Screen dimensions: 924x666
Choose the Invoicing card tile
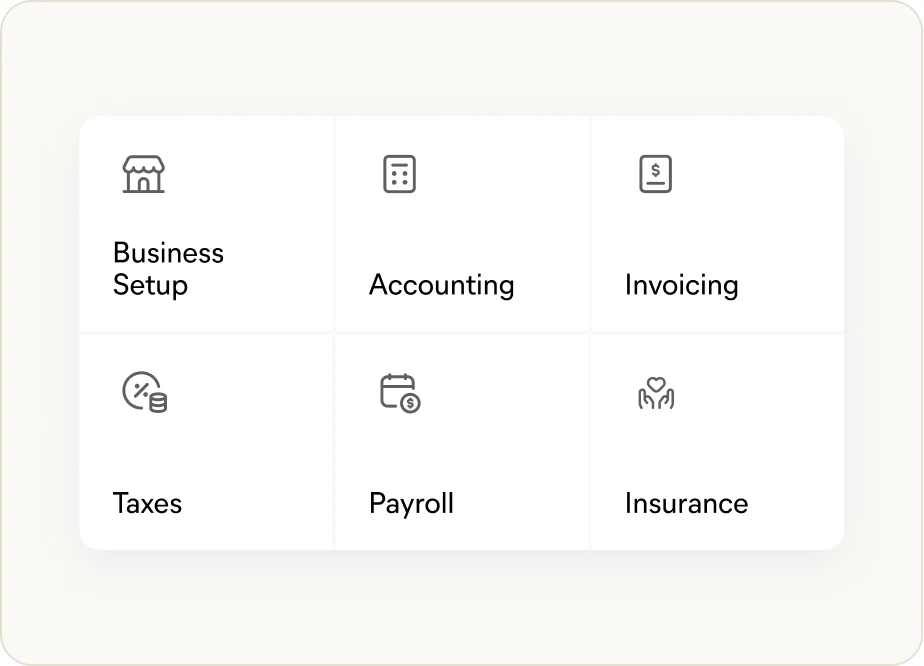click(718, 224)
